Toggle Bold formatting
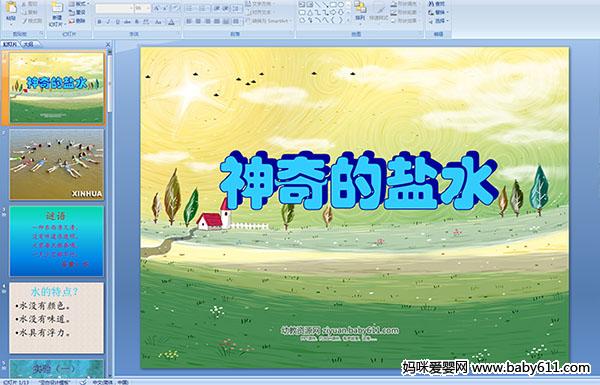 point(99,22)
